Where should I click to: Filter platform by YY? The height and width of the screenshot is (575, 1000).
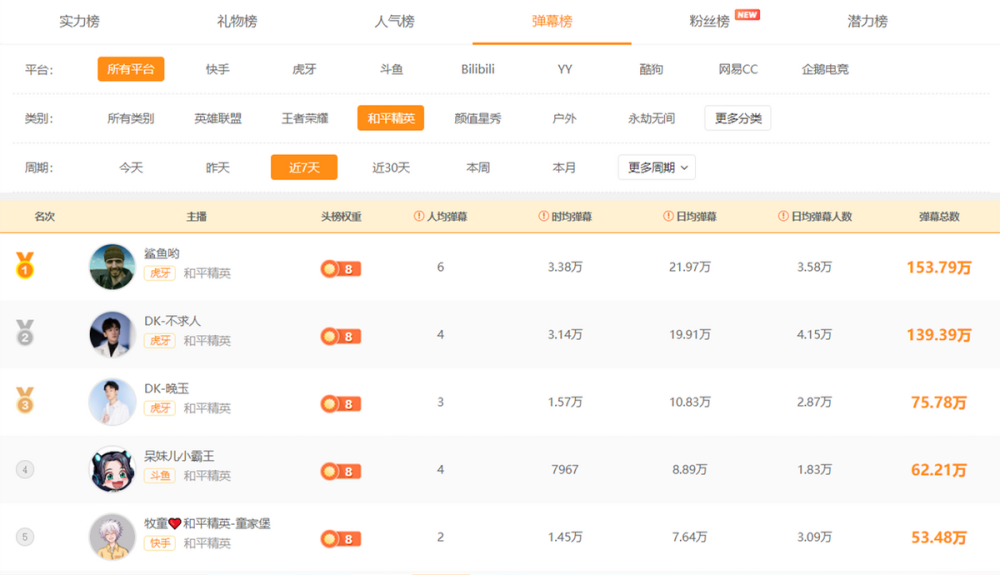(564, 69)
